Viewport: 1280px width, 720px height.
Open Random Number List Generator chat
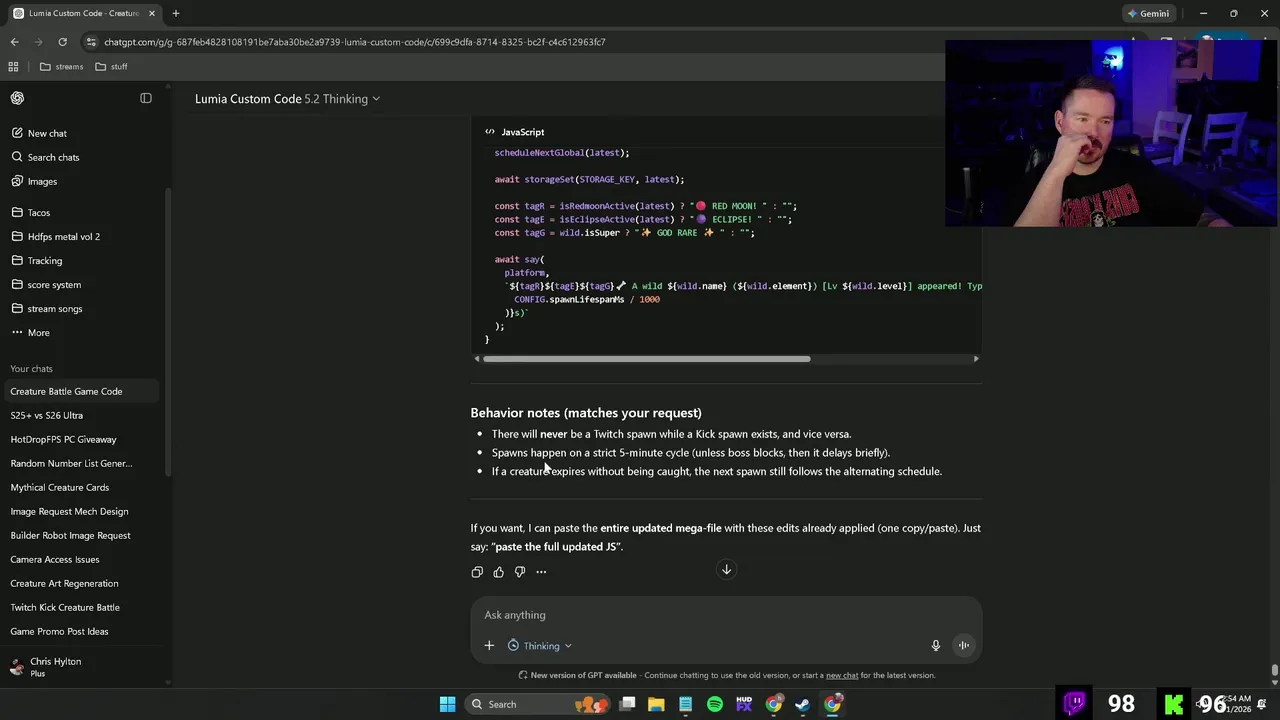click(71, 463)
